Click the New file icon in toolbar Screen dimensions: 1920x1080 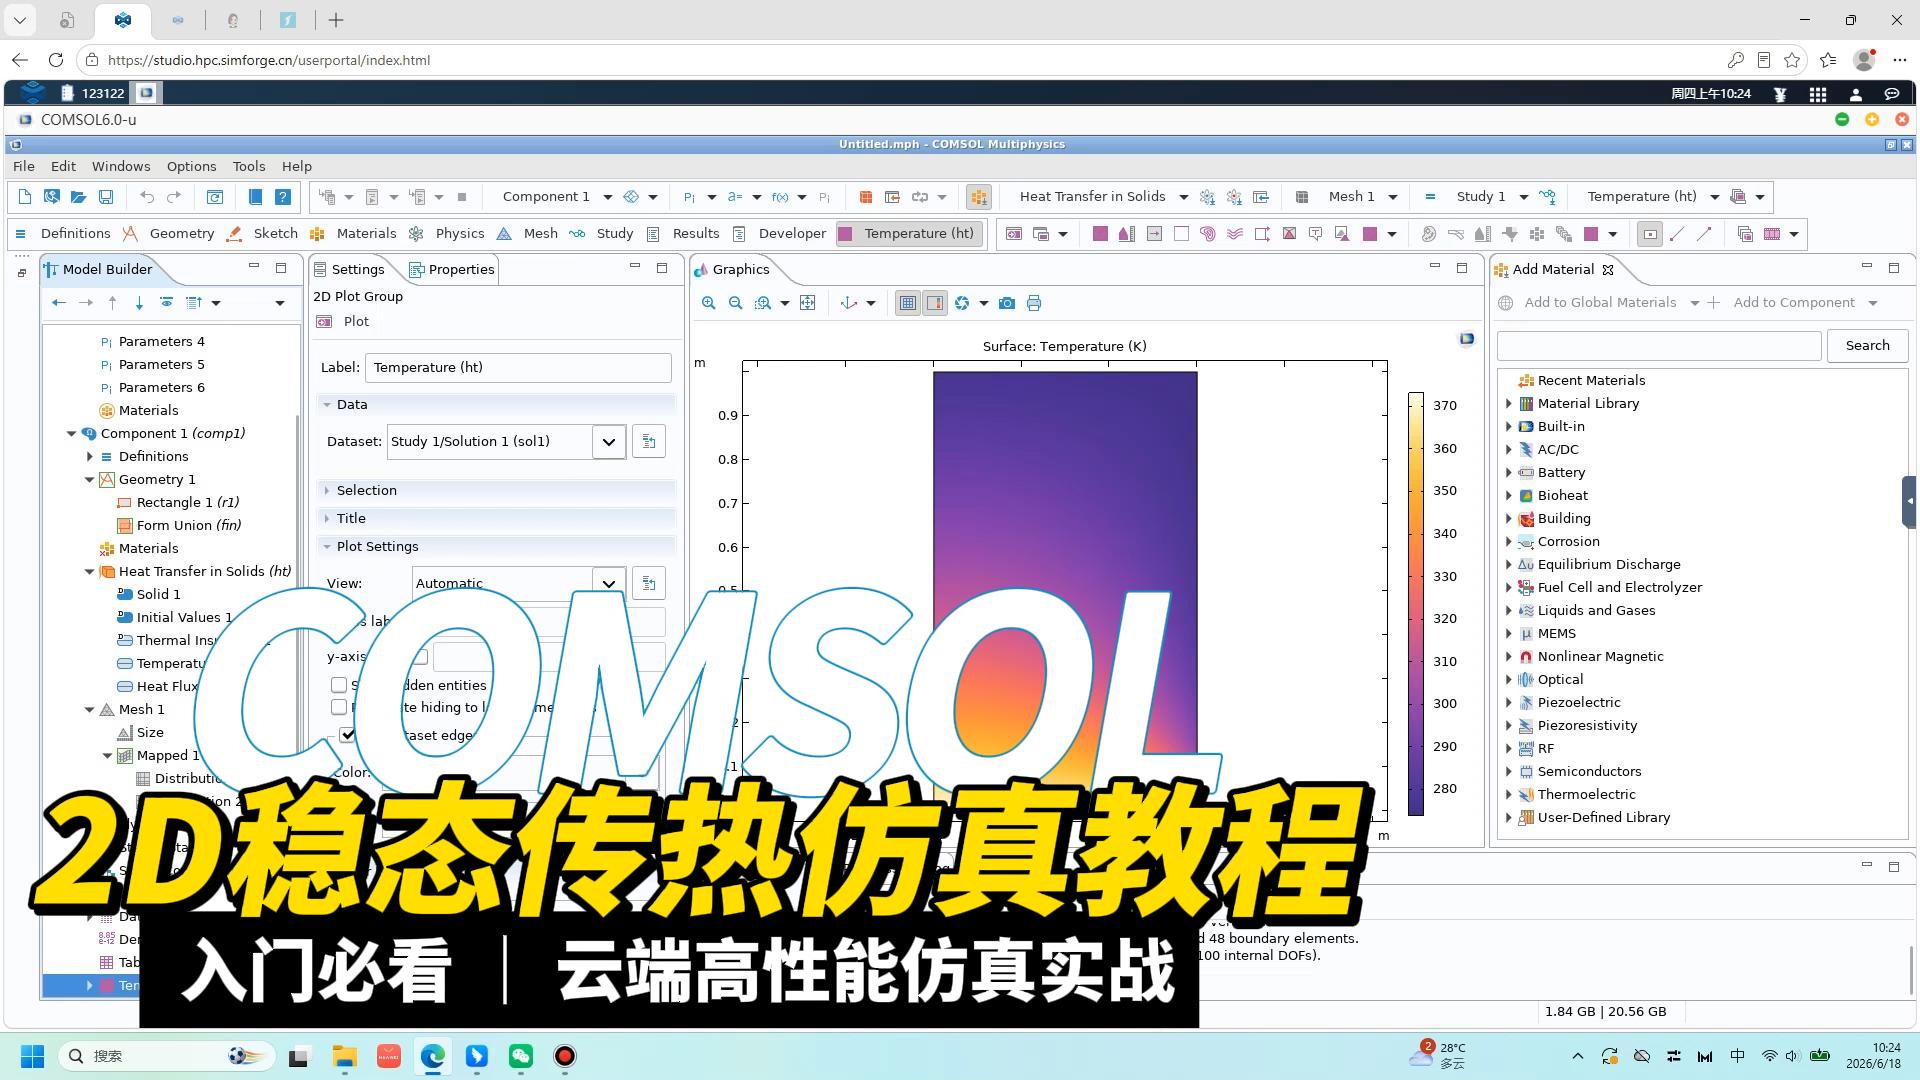point(25,197)
